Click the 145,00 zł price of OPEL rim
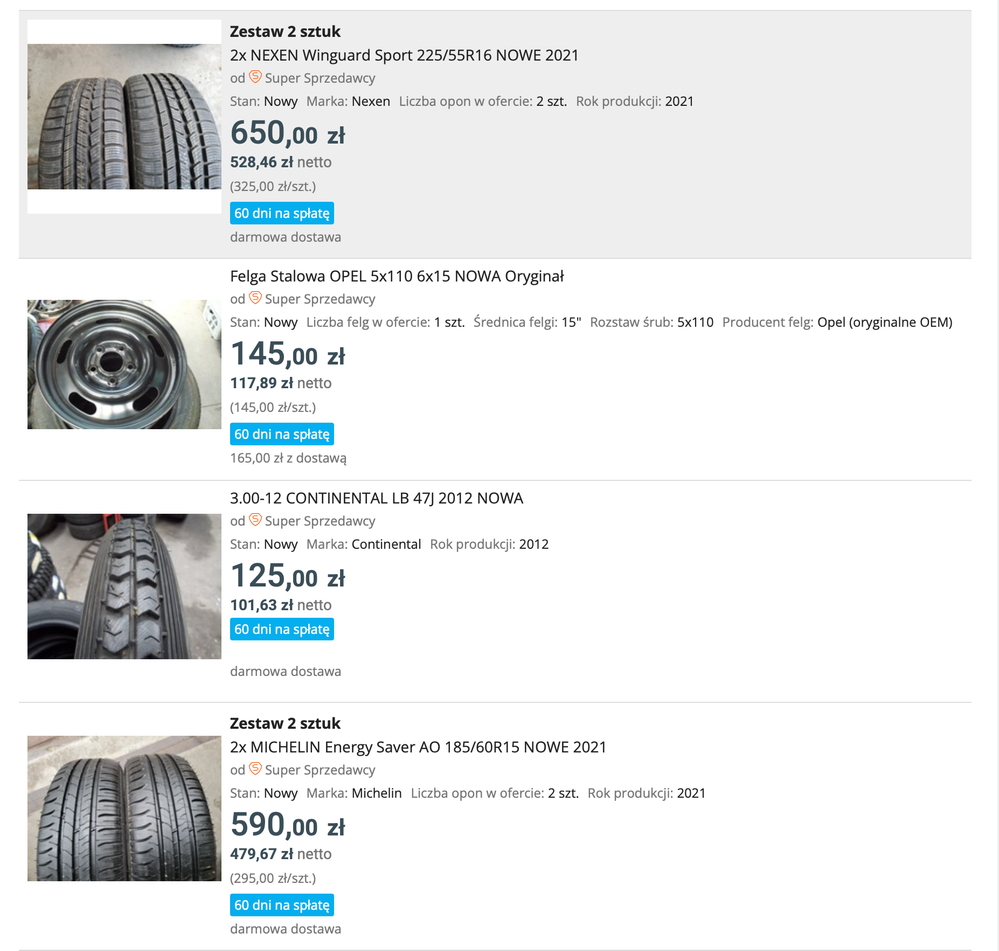 287,355
